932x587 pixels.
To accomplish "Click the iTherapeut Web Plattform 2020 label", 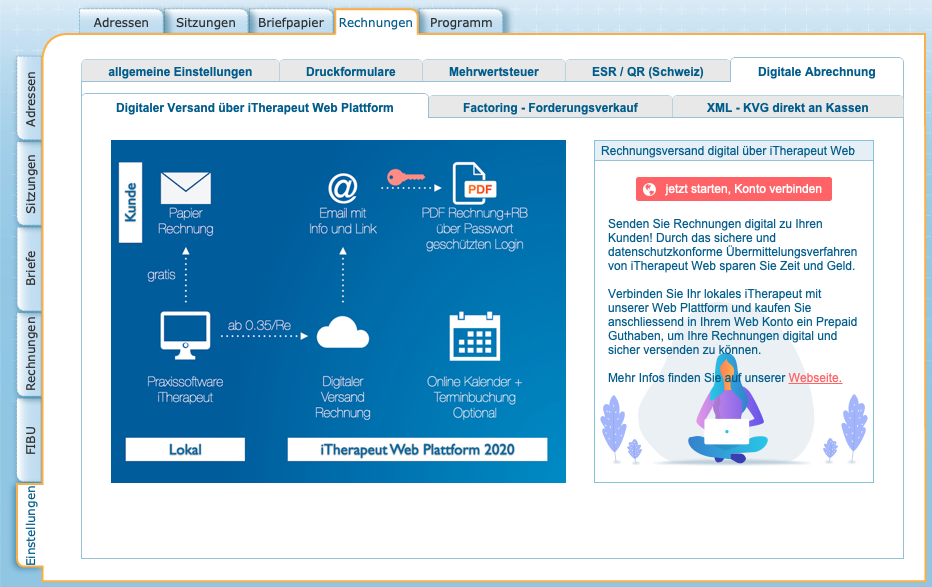I will 417,449.
